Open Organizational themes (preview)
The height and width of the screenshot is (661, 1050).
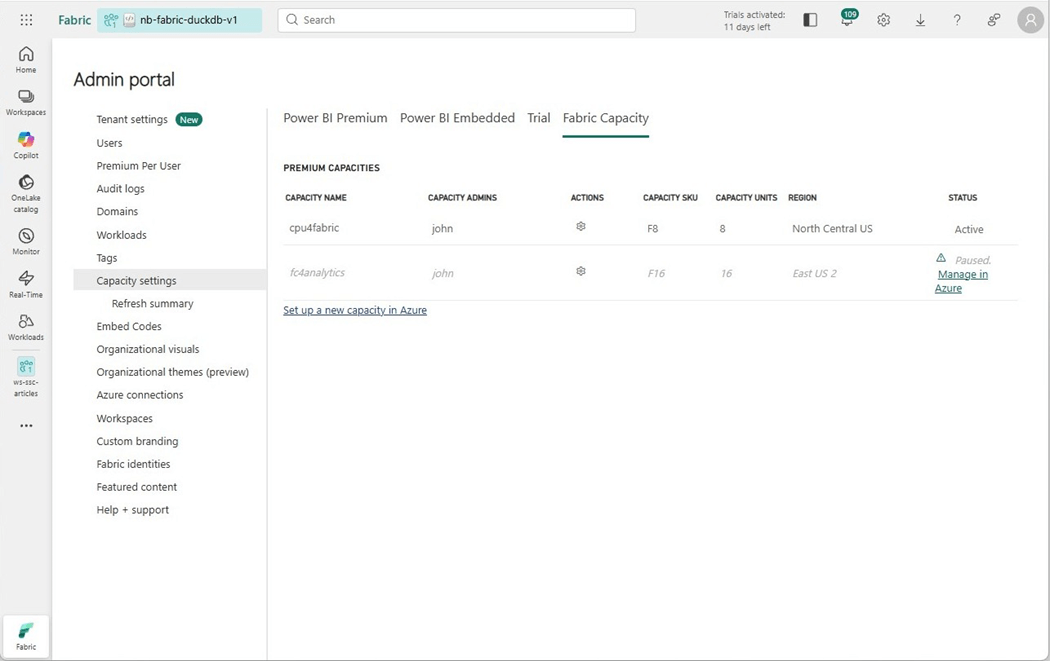tap(173, 372)
